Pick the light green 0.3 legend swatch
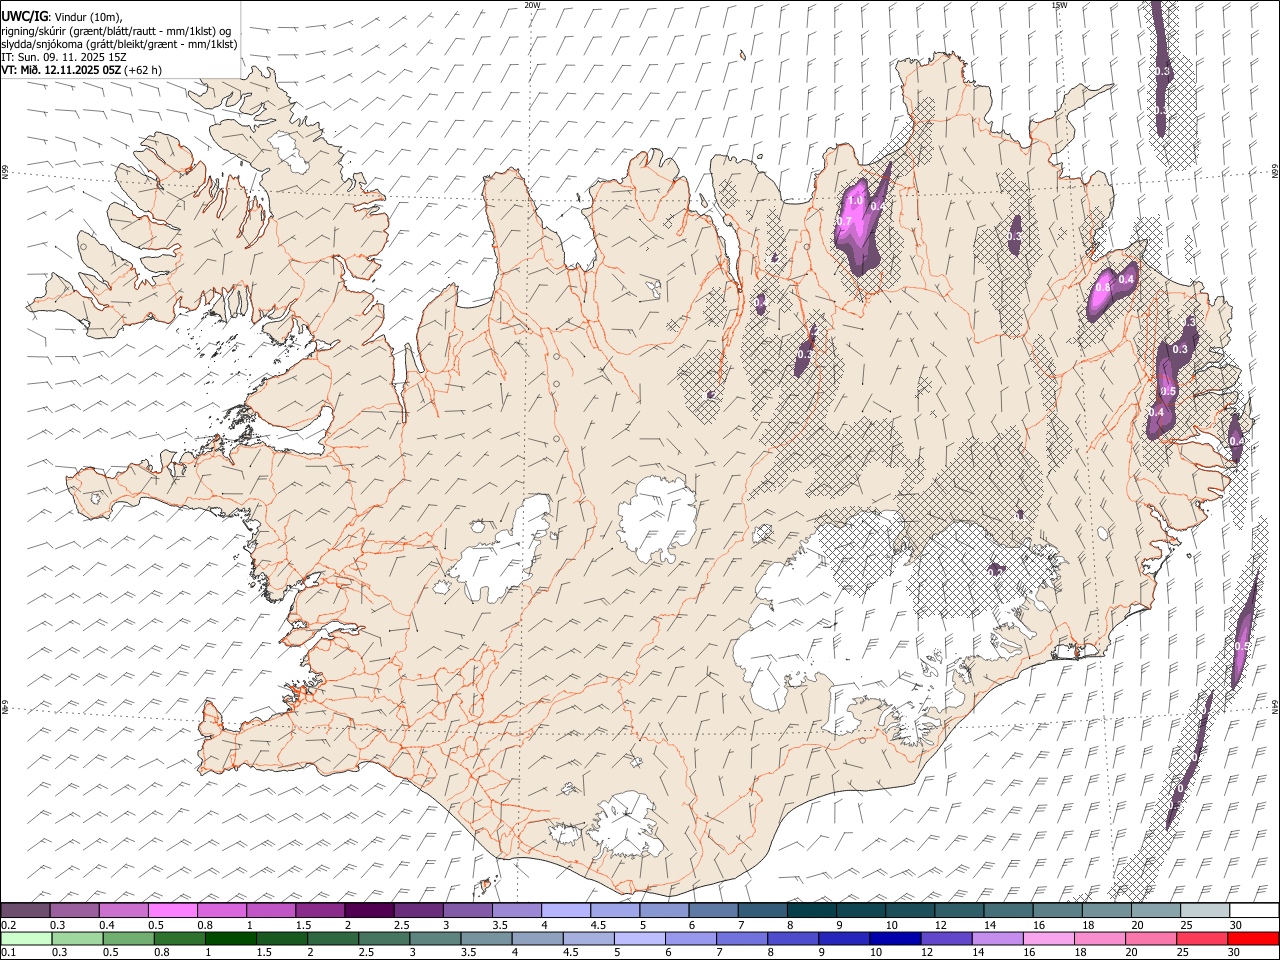The height and width of the screenshot is (960, 1280). tap(77, 938)
